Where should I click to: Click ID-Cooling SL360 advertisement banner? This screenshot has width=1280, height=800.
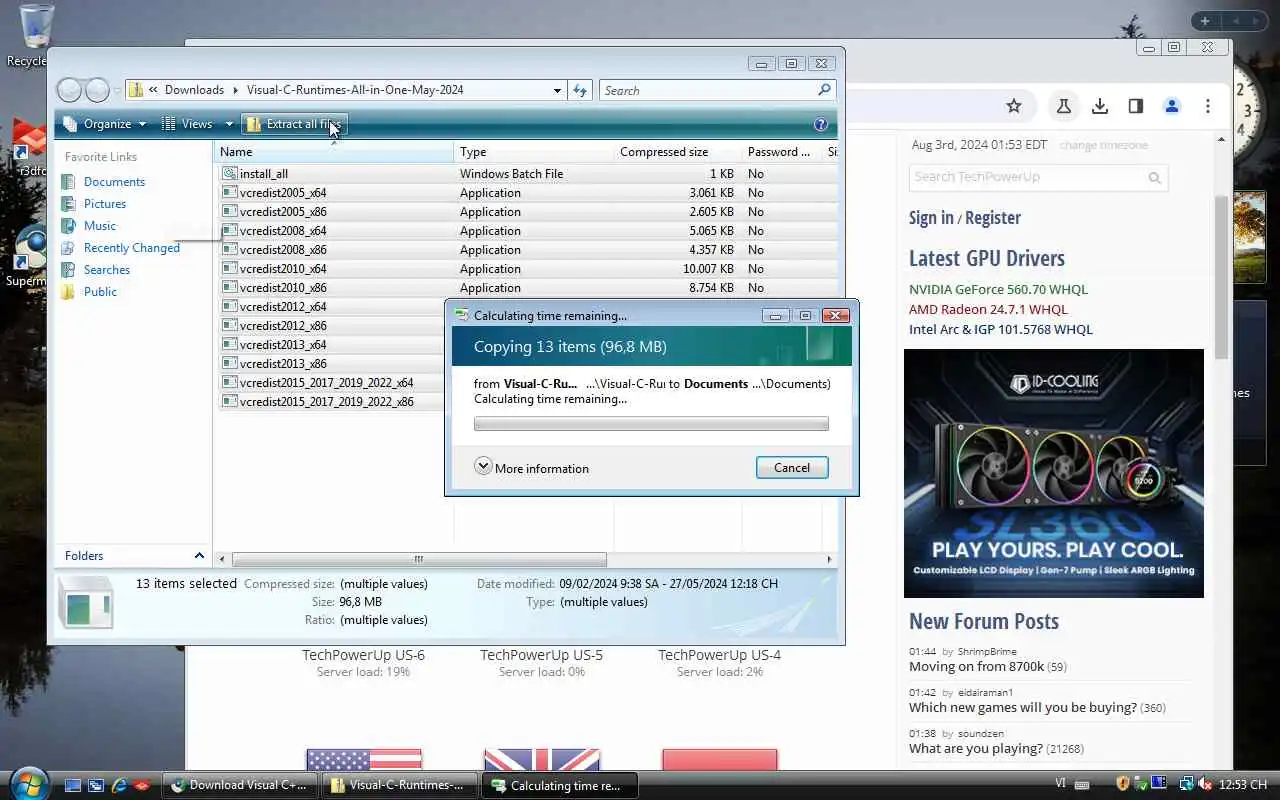[x=1054, y=473]
